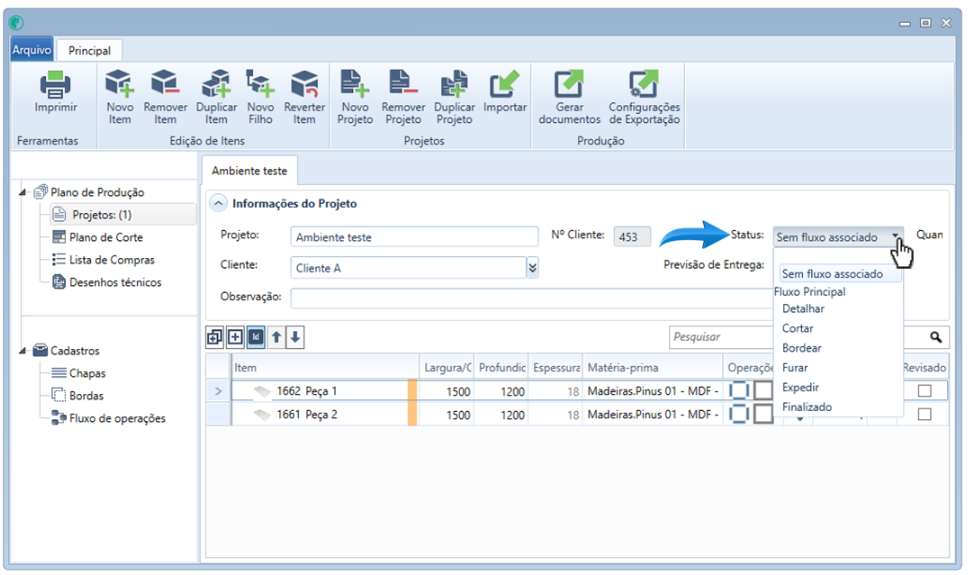This screenshot has width=968, height=575.
Task: Open Lista de Compras in tree
Action: coord(112,259)
